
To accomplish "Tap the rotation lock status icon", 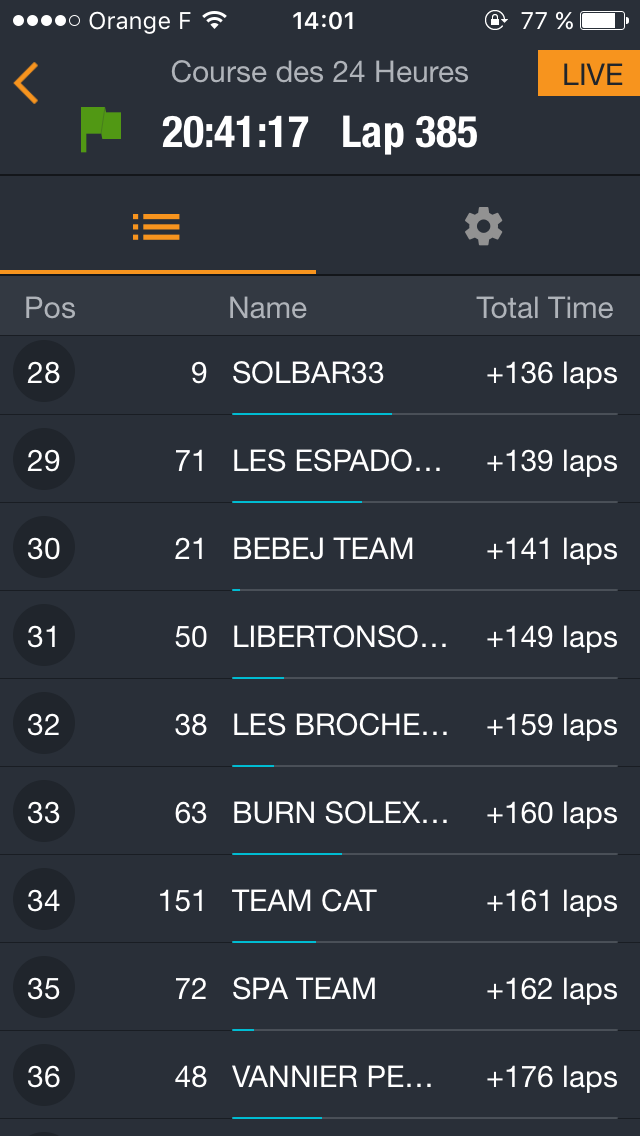I will point(495,20).
